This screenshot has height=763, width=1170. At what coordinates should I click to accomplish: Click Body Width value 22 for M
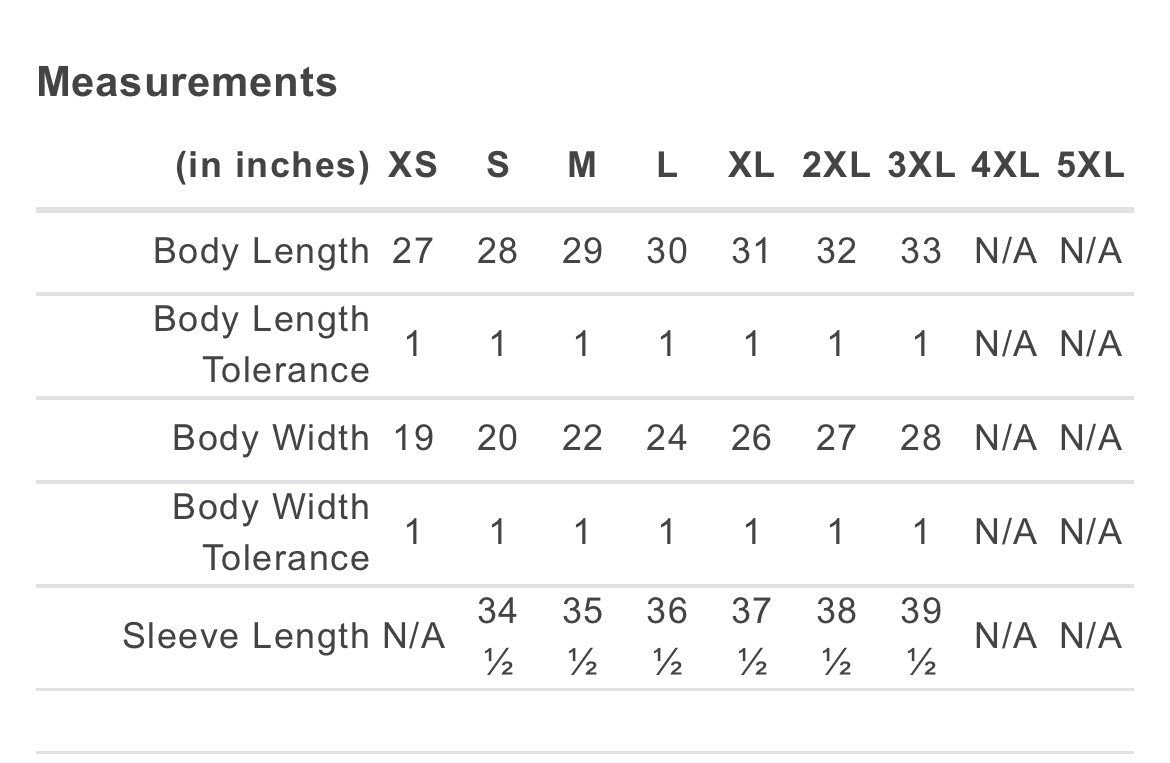tap(582, 438)
